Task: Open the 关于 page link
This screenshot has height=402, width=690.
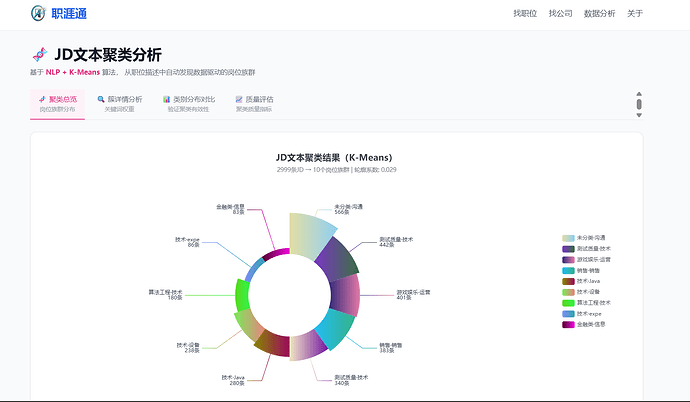Action: (635, 14)
